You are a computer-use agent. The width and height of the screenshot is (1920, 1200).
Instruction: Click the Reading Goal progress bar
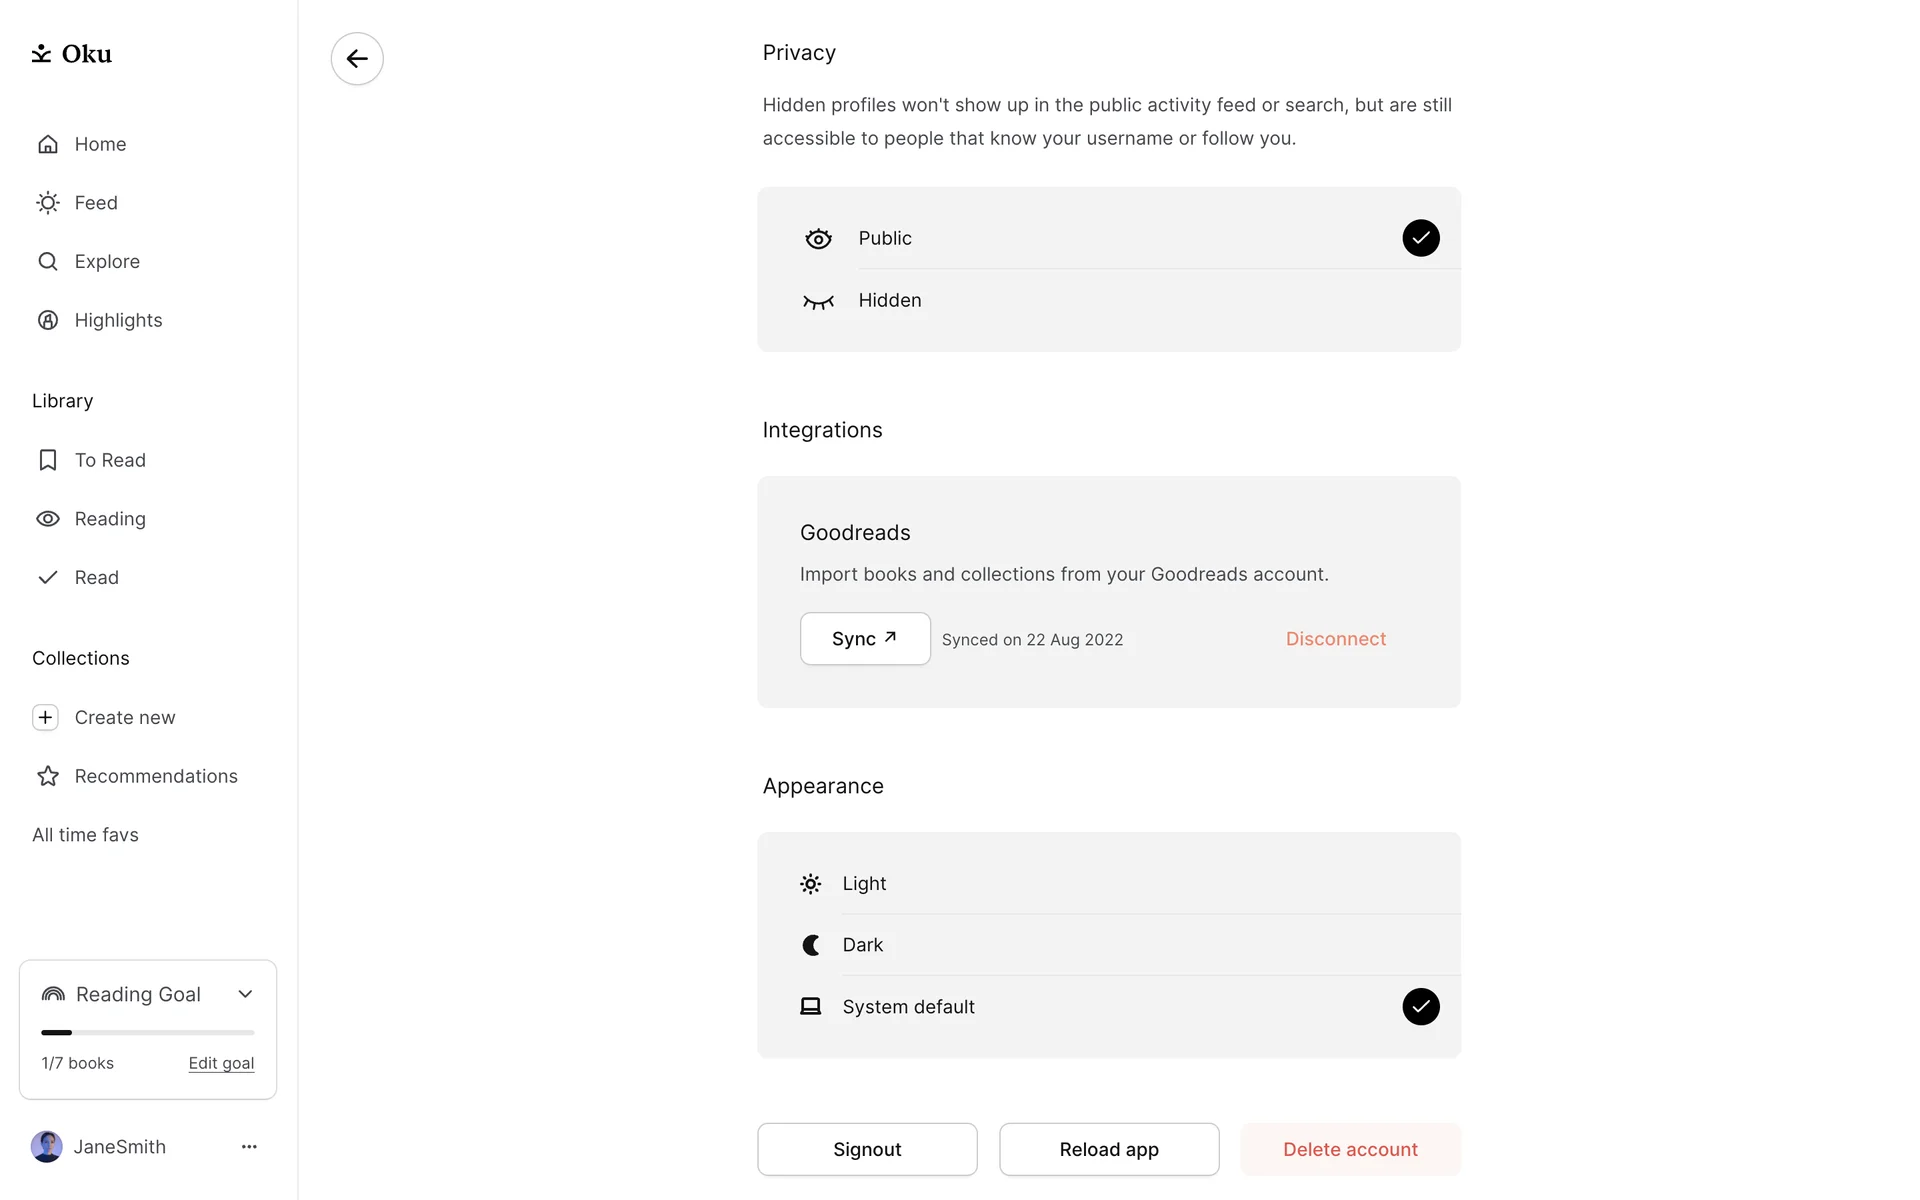(x=148, y=1032)
